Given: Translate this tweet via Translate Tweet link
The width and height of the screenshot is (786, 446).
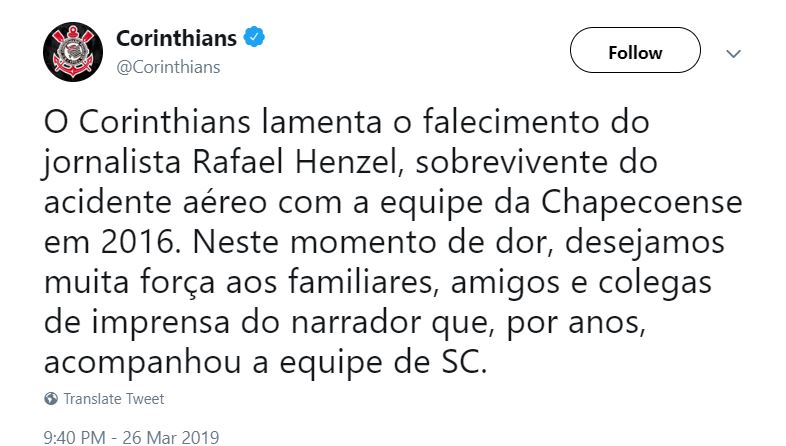Looking at the screenshot, I should click(113, 399).
